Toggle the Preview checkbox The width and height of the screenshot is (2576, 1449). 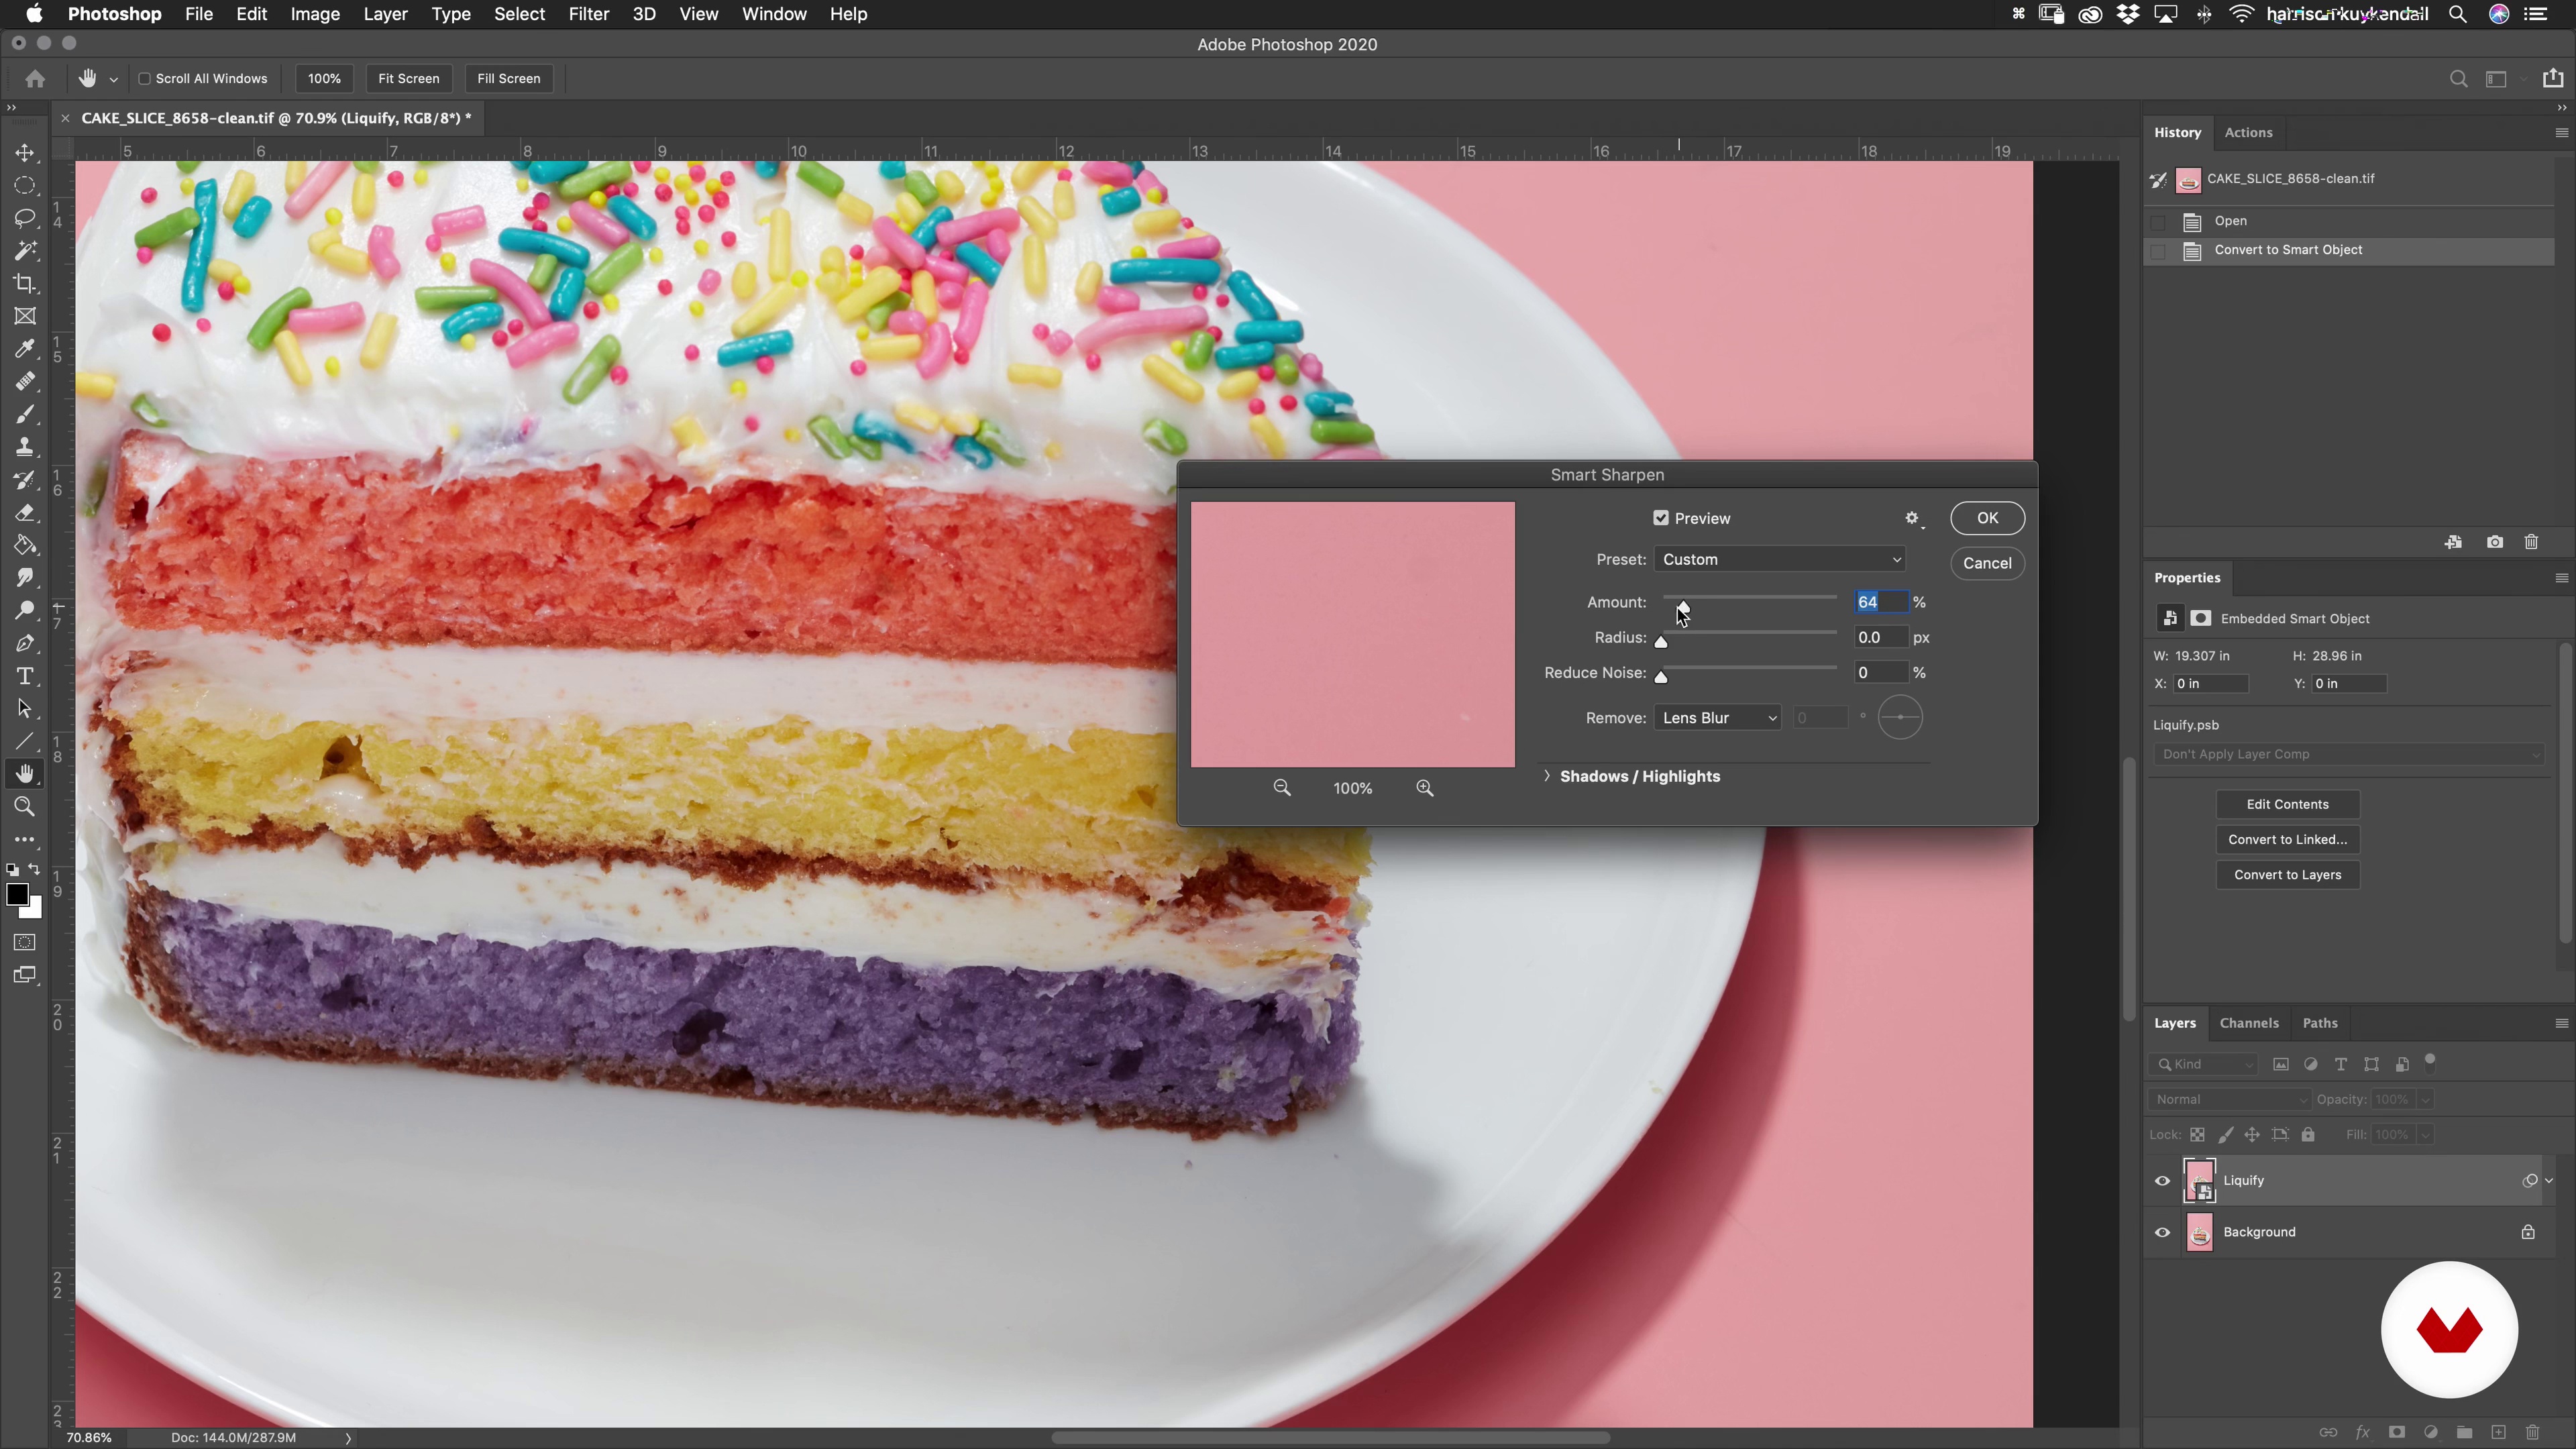pos(1661,518)
